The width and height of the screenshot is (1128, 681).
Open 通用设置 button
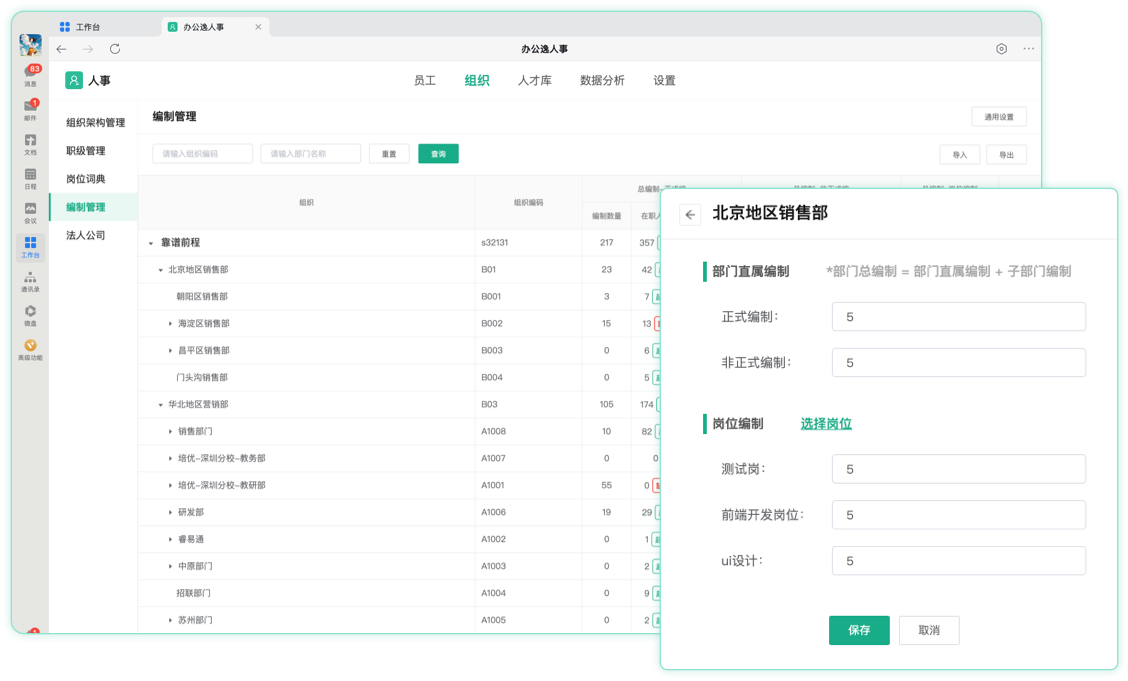click(999, 116)
